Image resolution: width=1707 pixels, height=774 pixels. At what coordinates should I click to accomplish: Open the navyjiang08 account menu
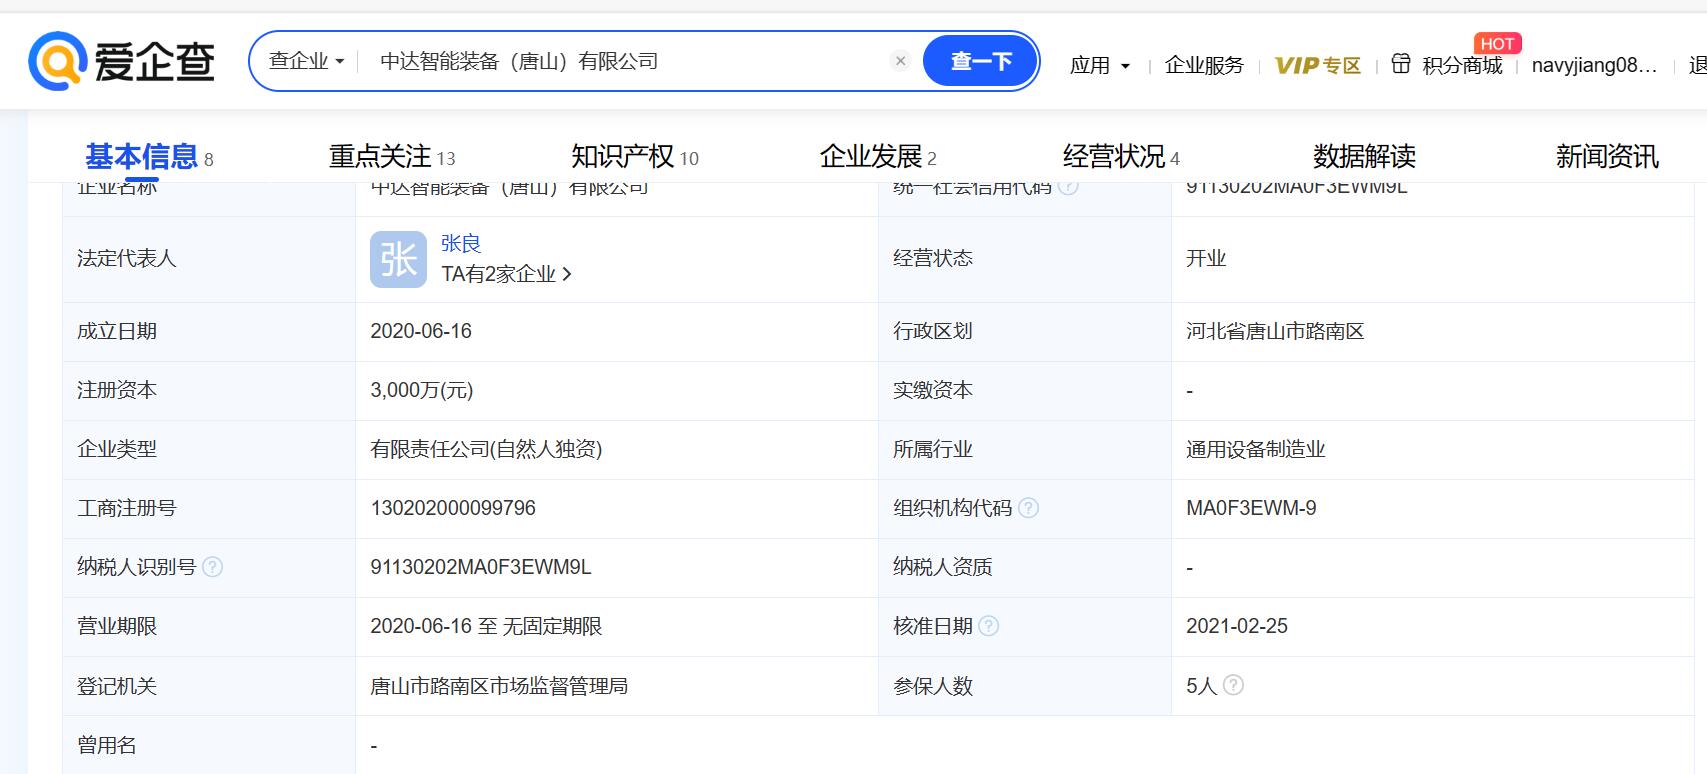pyautogui.click(x=1594, y=65)
